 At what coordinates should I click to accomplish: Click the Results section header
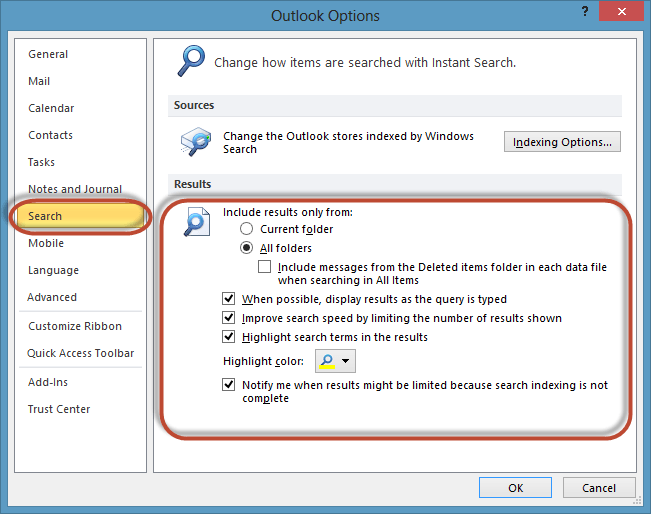tap(395, 184)
